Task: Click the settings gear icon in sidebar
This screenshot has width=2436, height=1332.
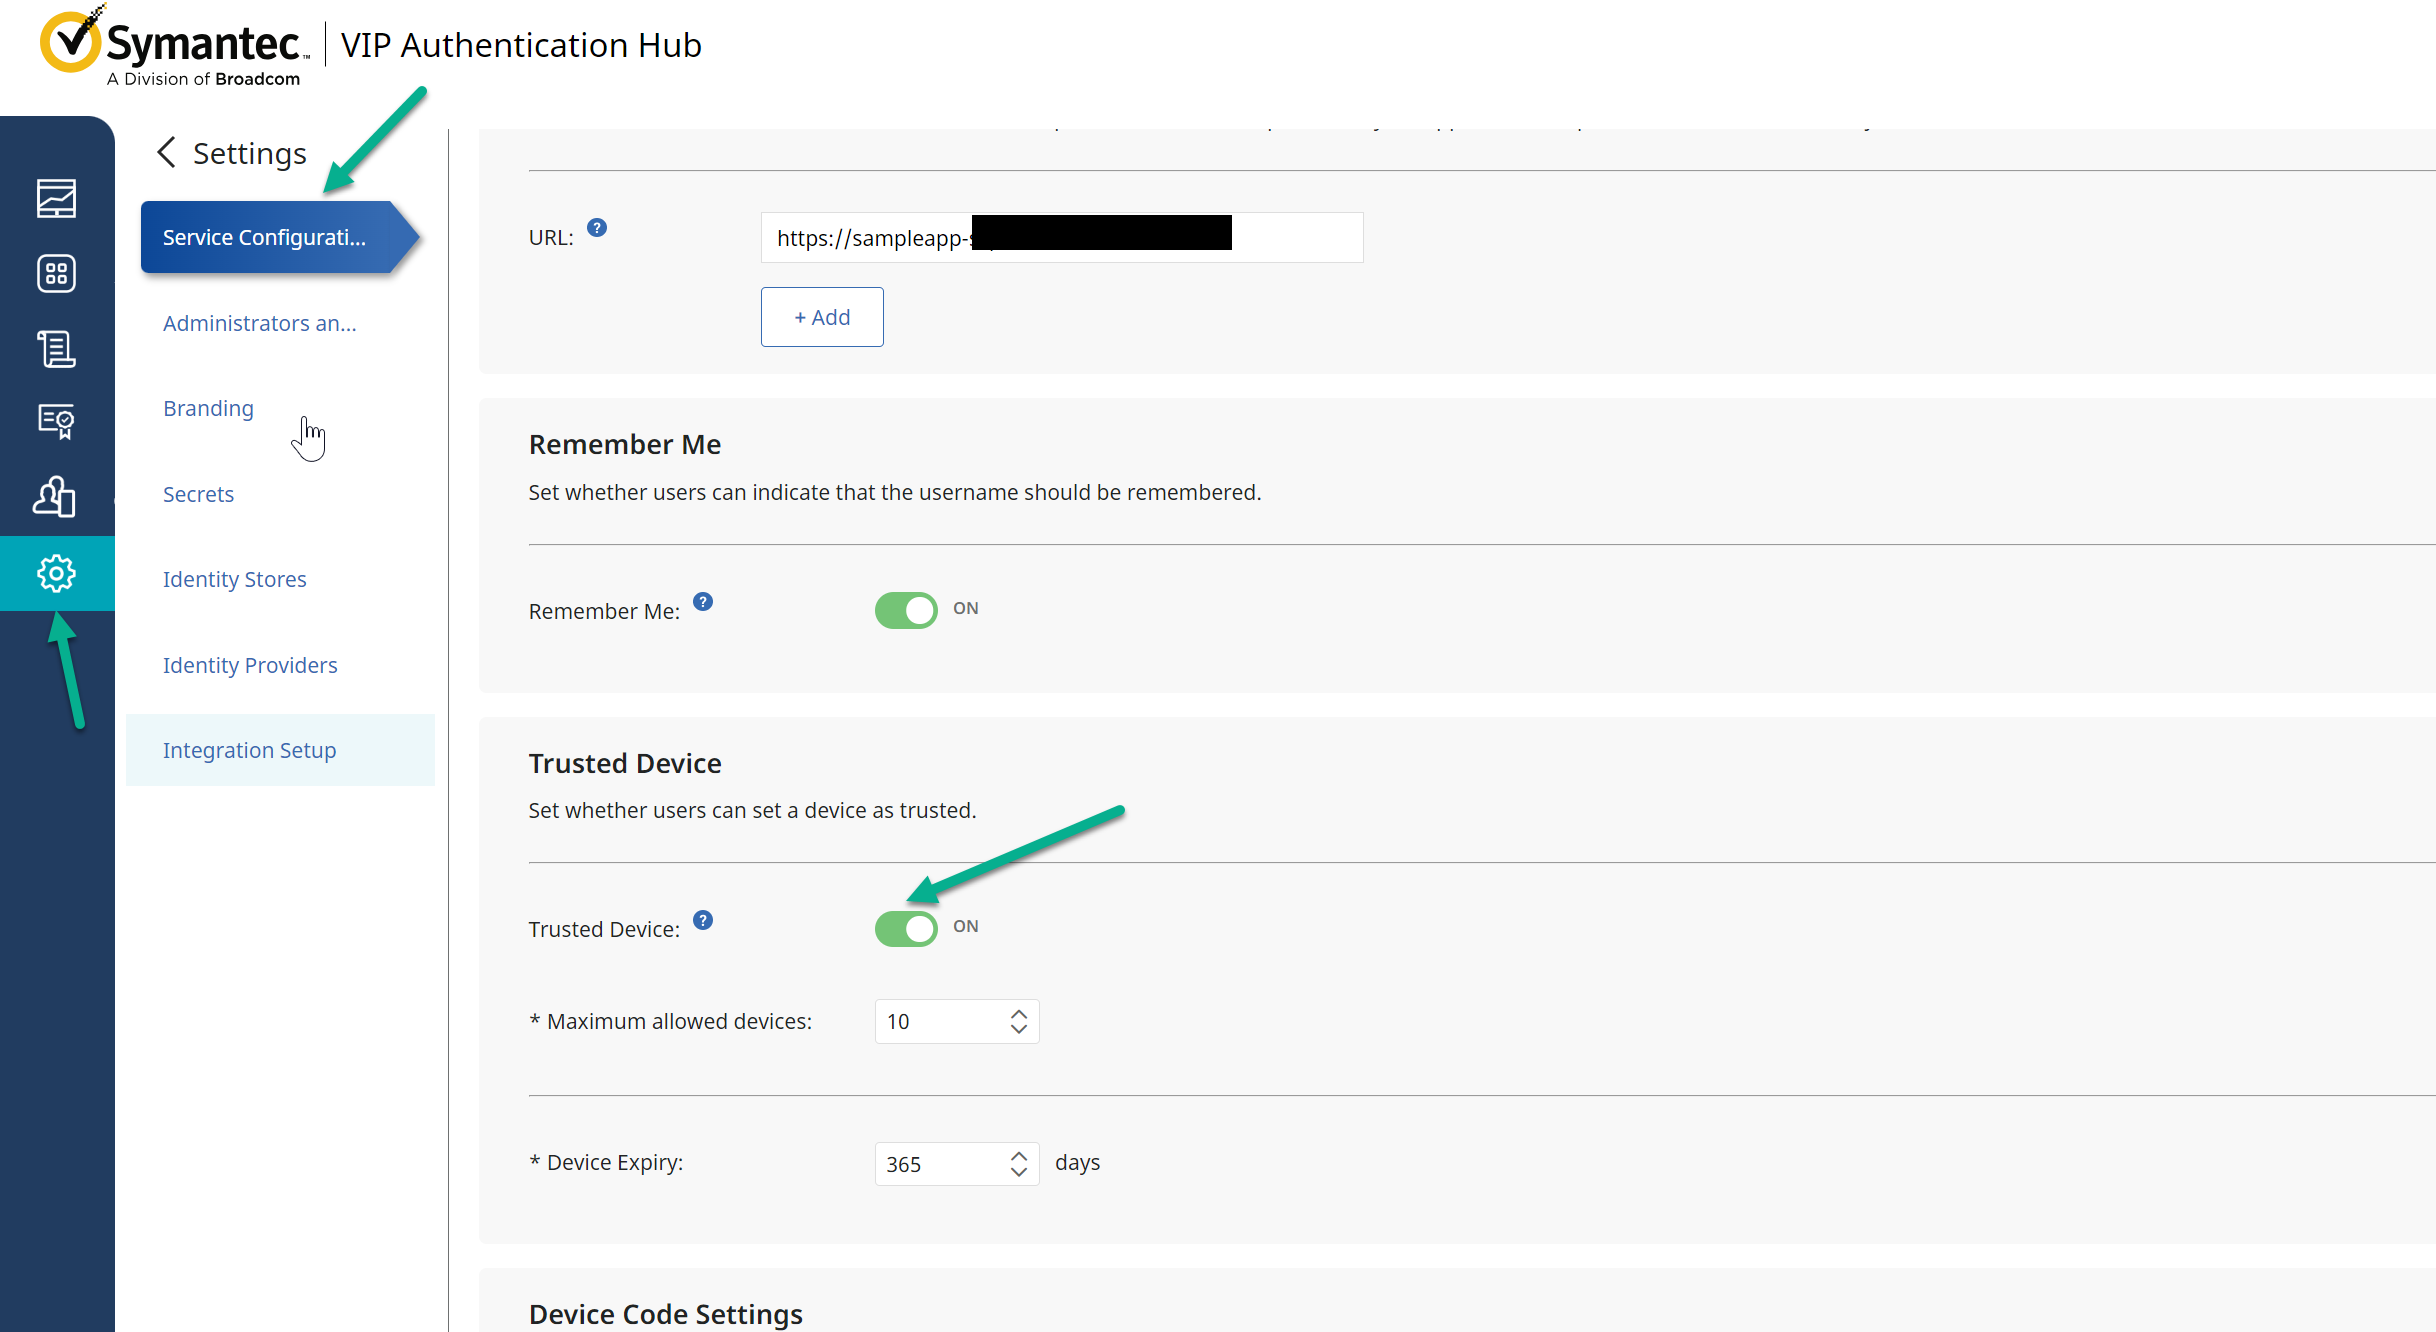Action: (x=56, y=573)
